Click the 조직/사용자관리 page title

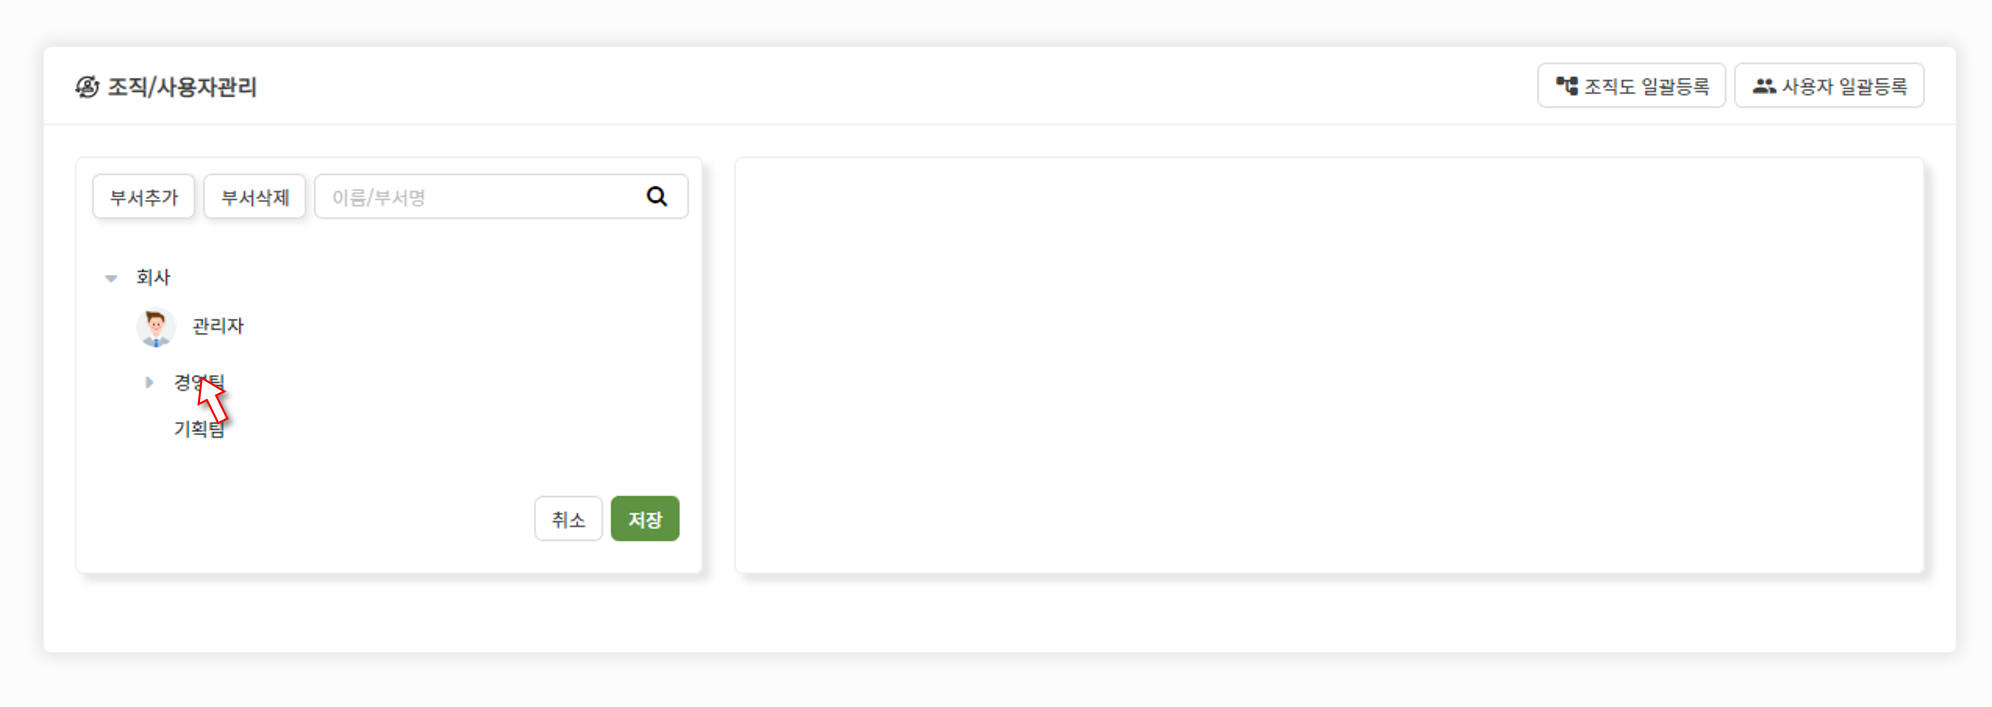click(182, 87)
